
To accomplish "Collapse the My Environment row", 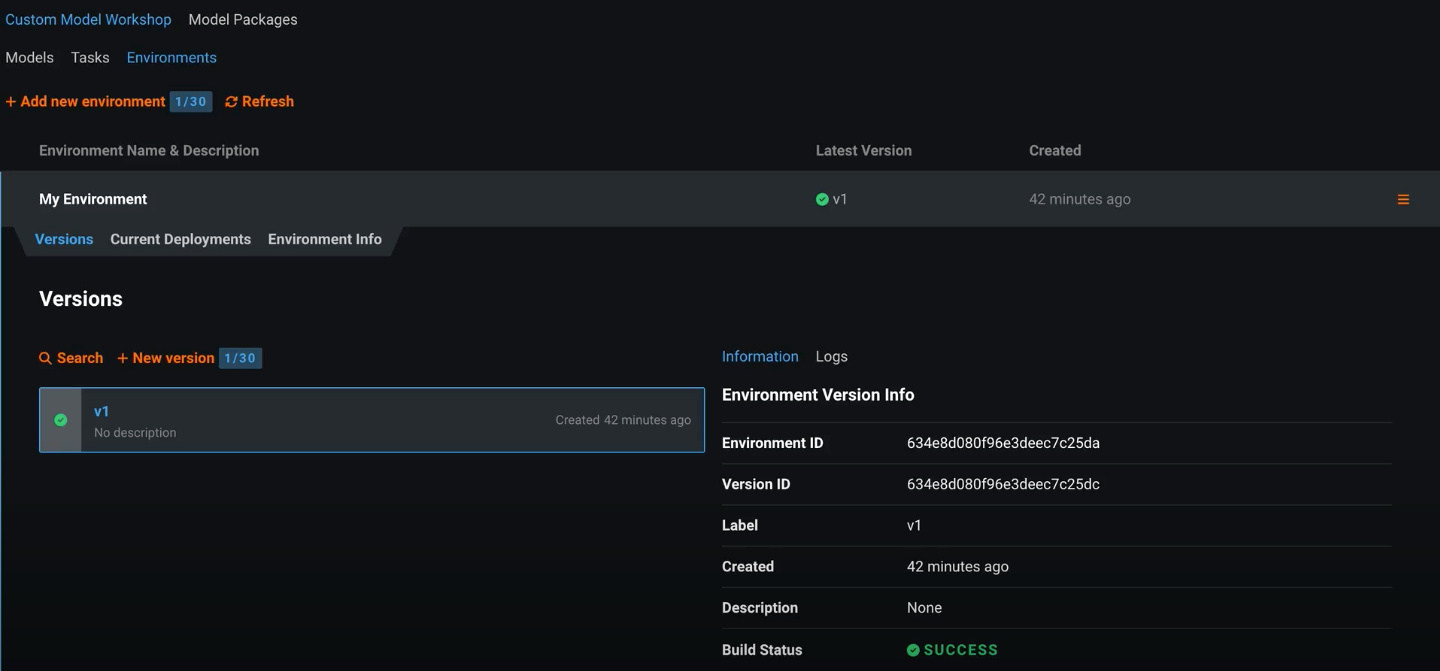I will tap(93, 199).
